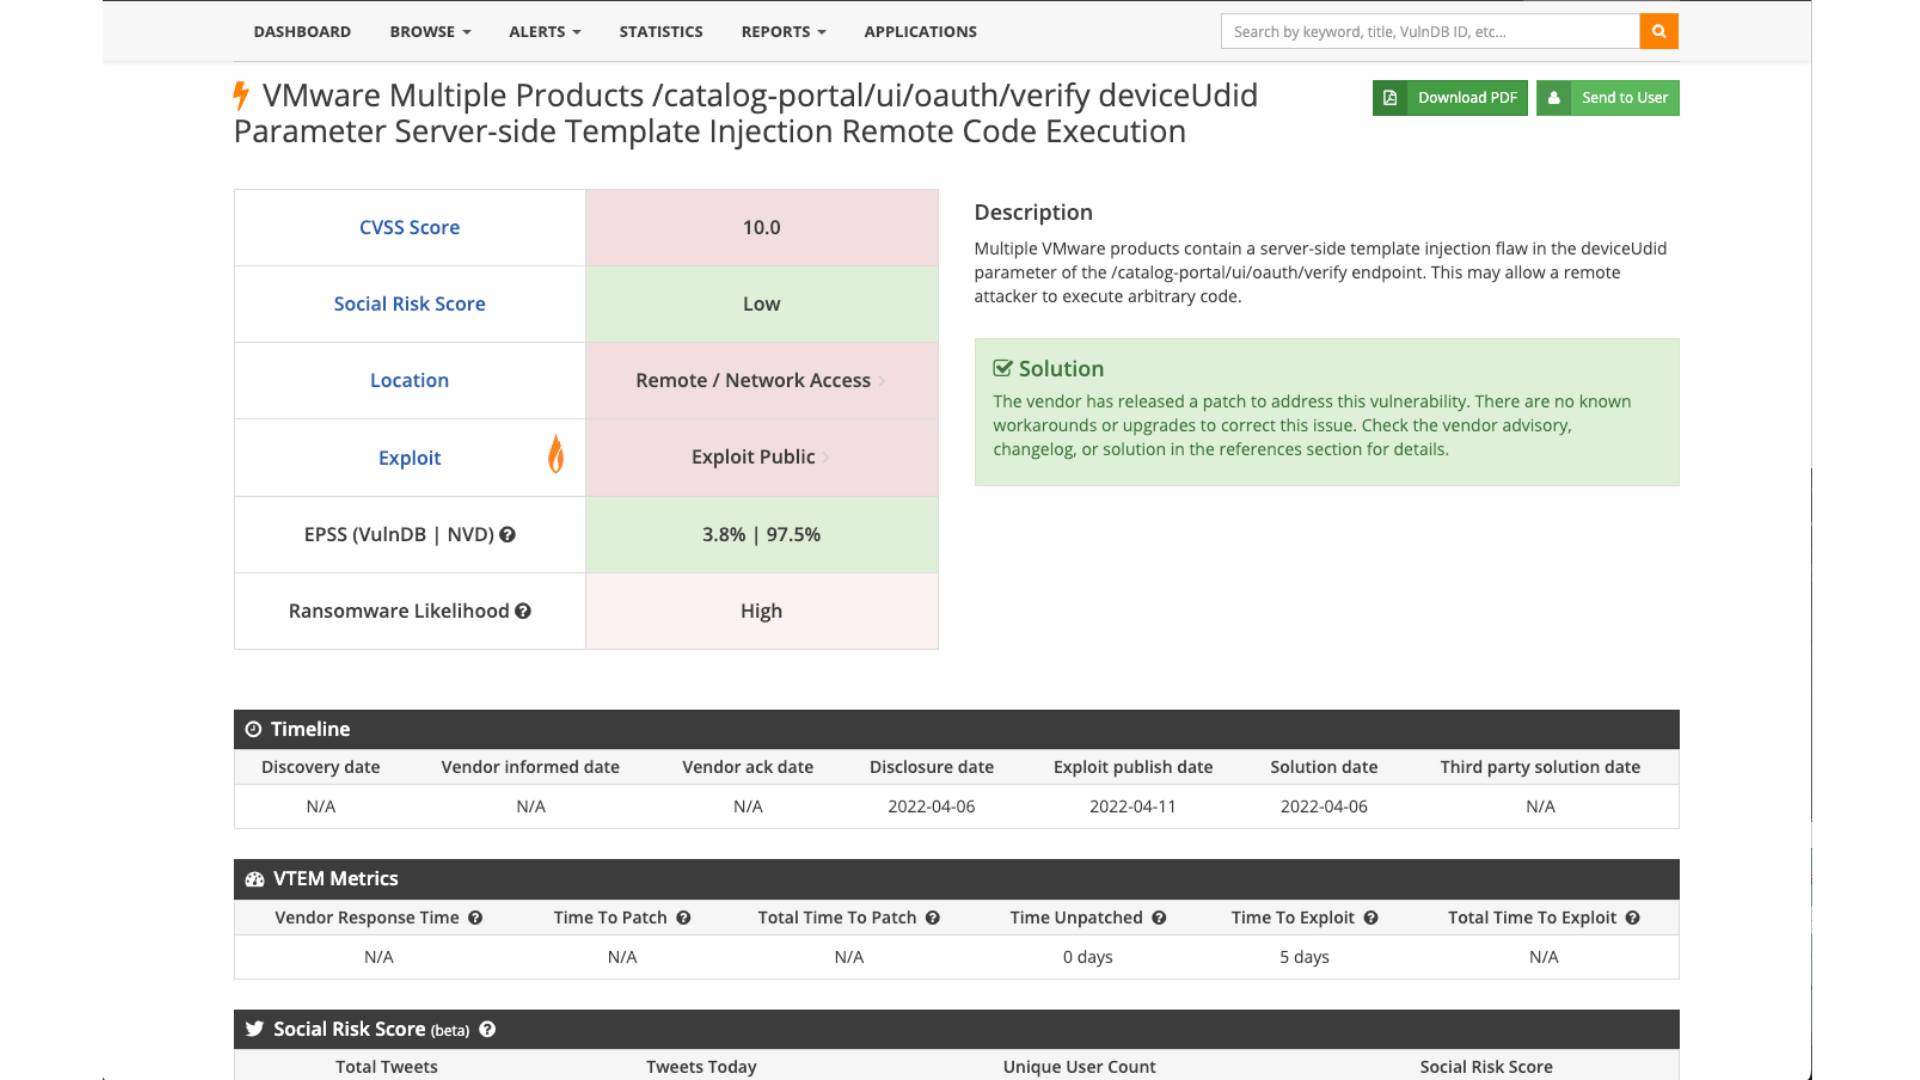Open the CVSS Score link
Screen dimensions: 1920x1080
(409, 228)
